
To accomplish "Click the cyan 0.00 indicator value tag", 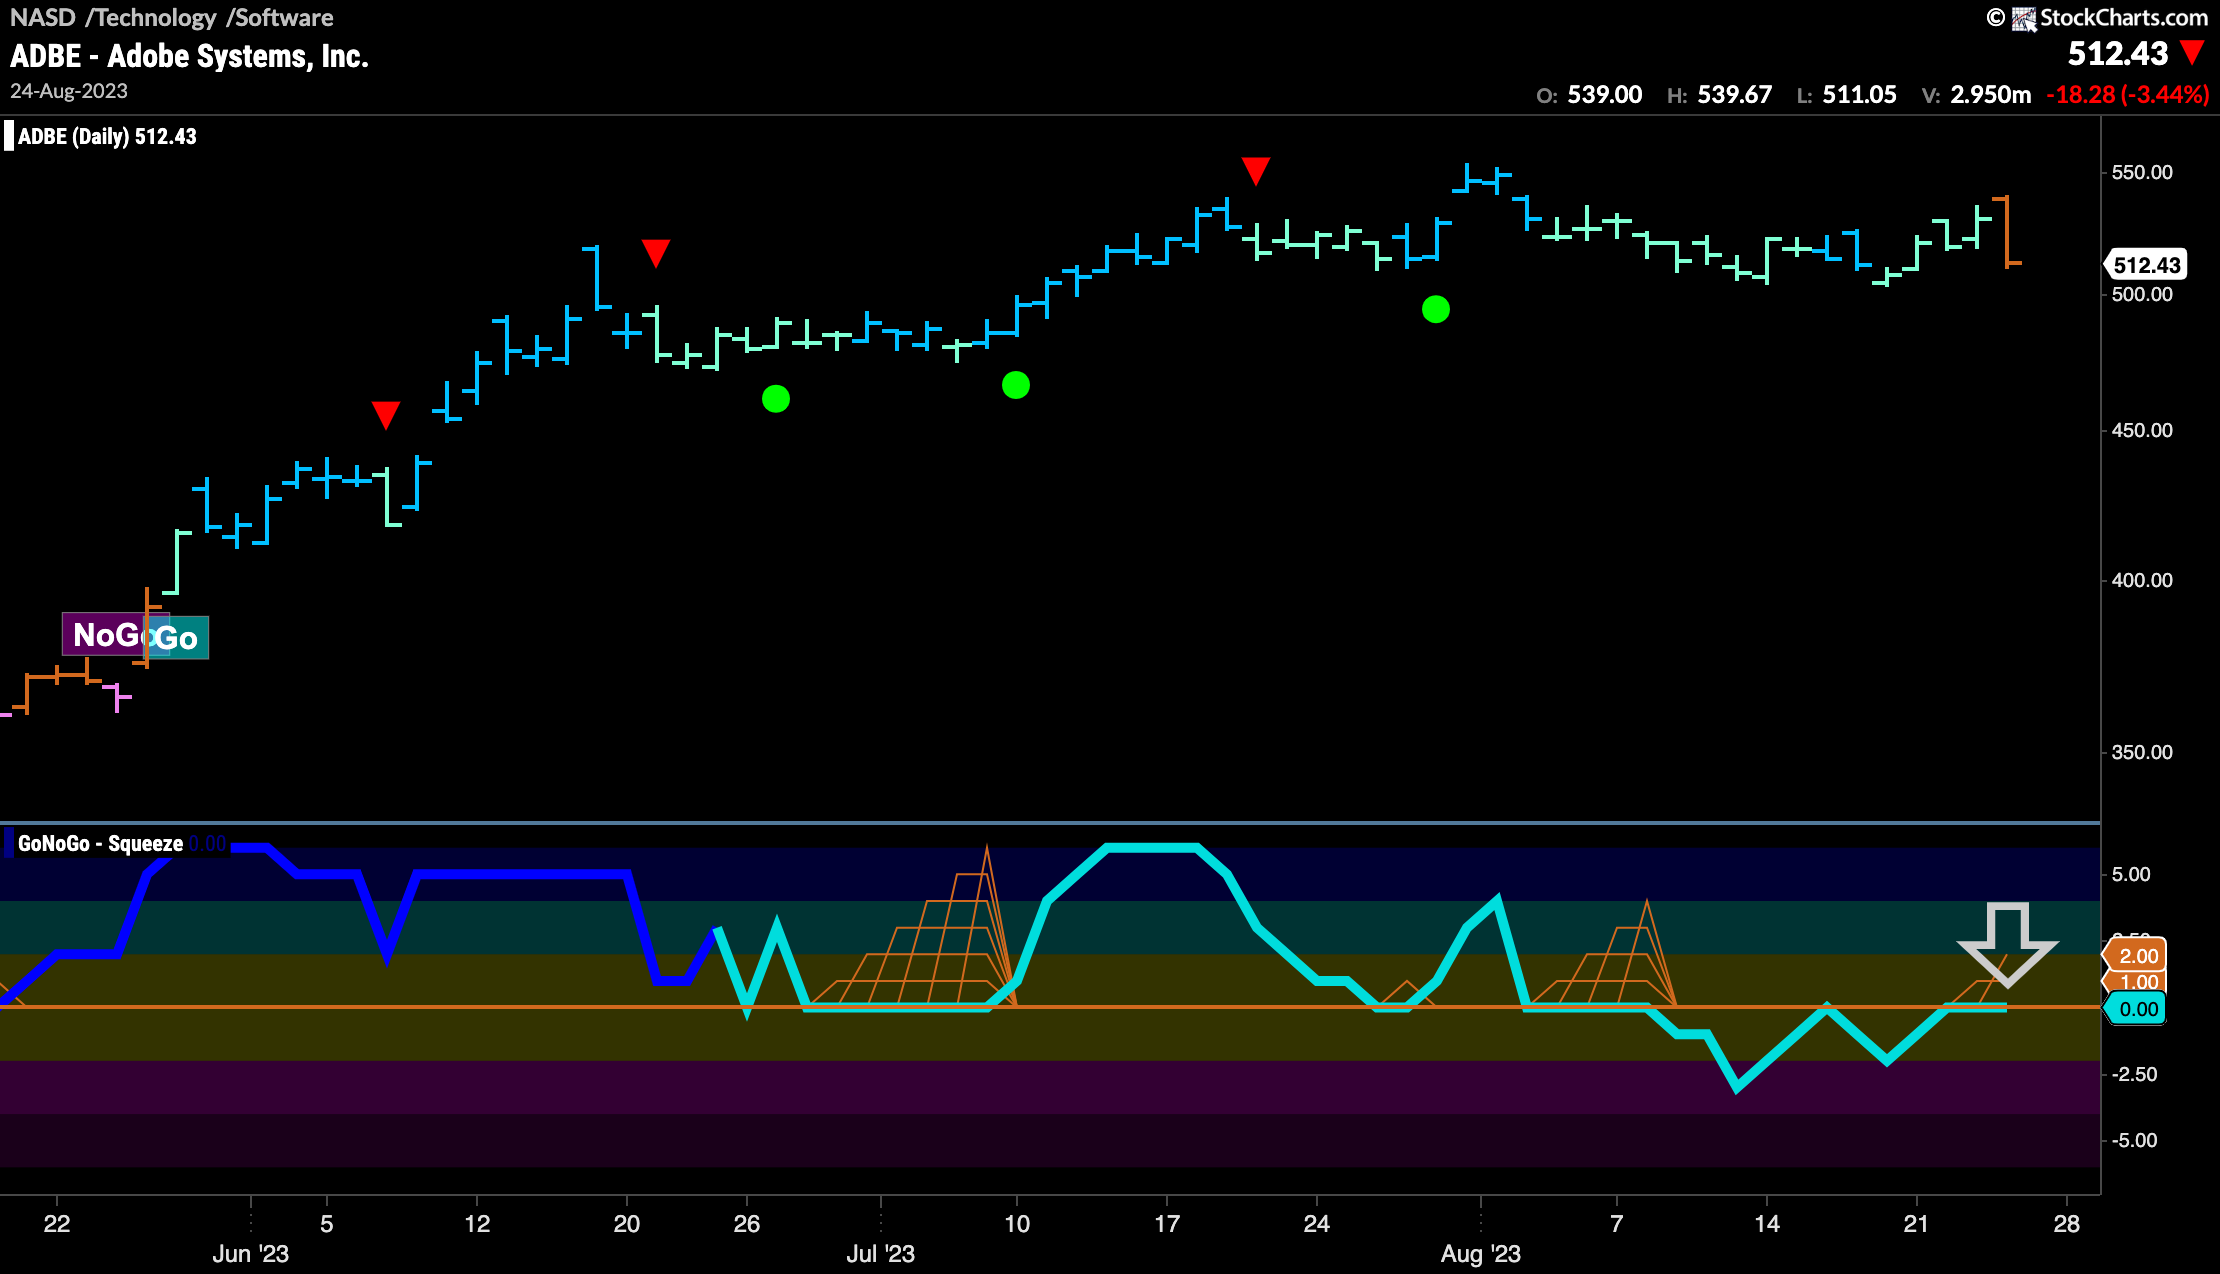I will point(2137,1009).
